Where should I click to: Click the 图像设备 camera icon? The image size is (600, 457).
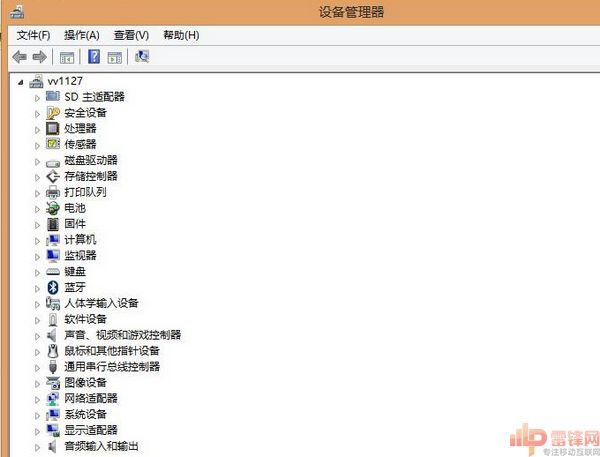pos(53,382)
